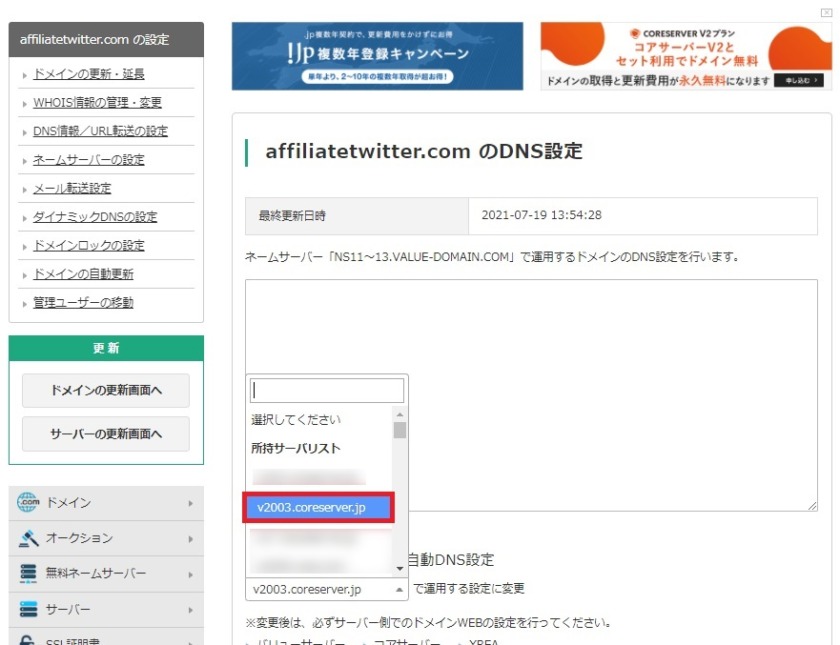Open WHOIS情報の管理・変更 link
The width and height of the screenshot is (840, 645).
[x=97, y=102]
